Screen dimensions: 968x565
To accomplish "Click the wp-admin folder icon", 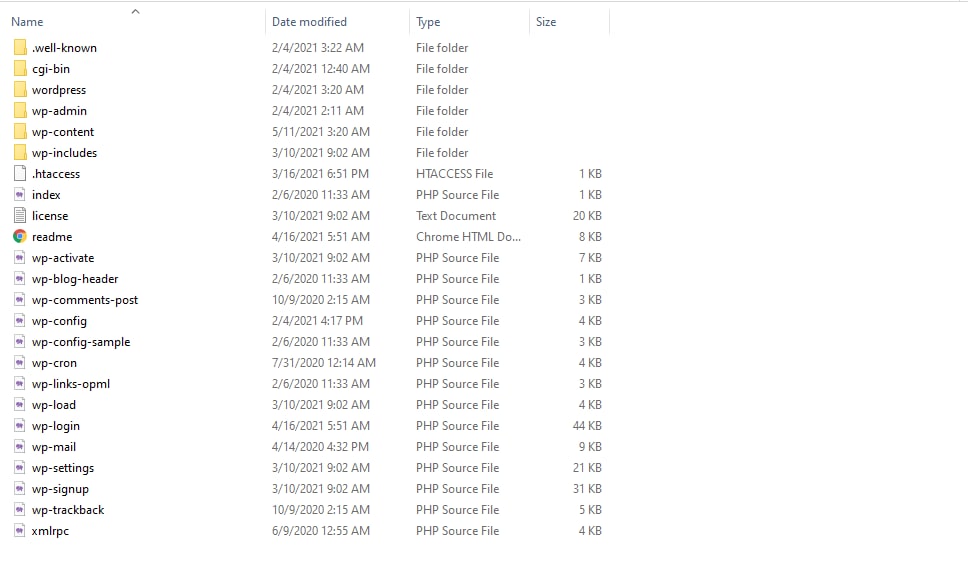I will [x=20, y=111].
